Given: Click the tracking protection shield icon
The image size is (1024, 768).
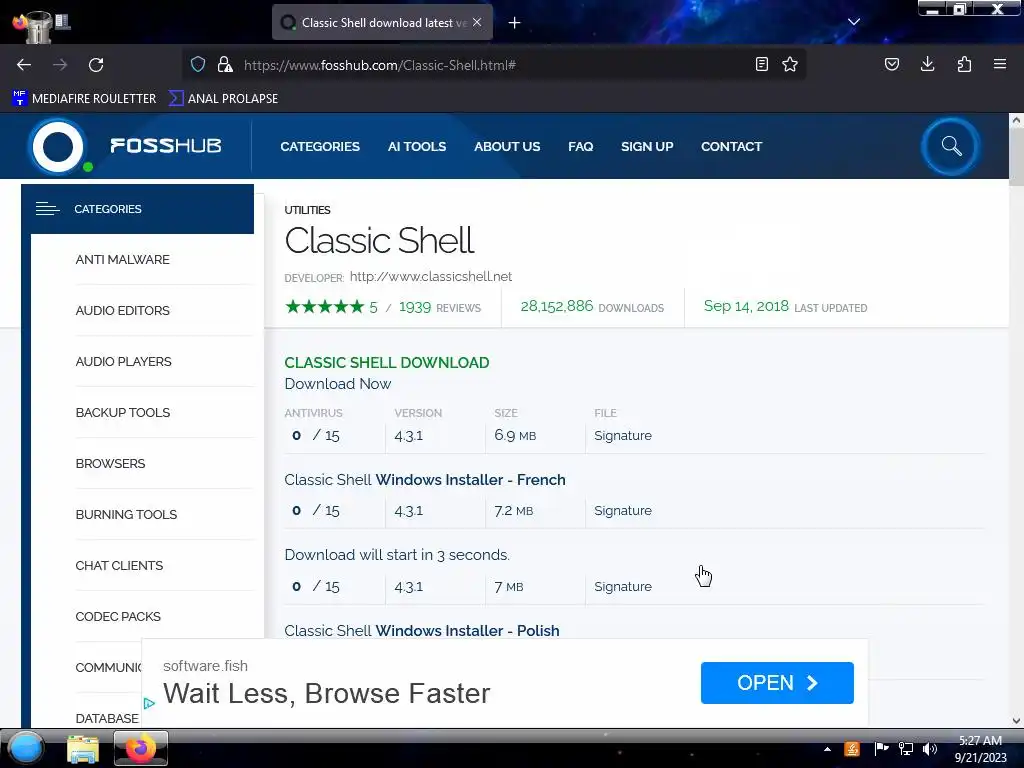Looking at the screenshot, I should click(x=198, y=64).
